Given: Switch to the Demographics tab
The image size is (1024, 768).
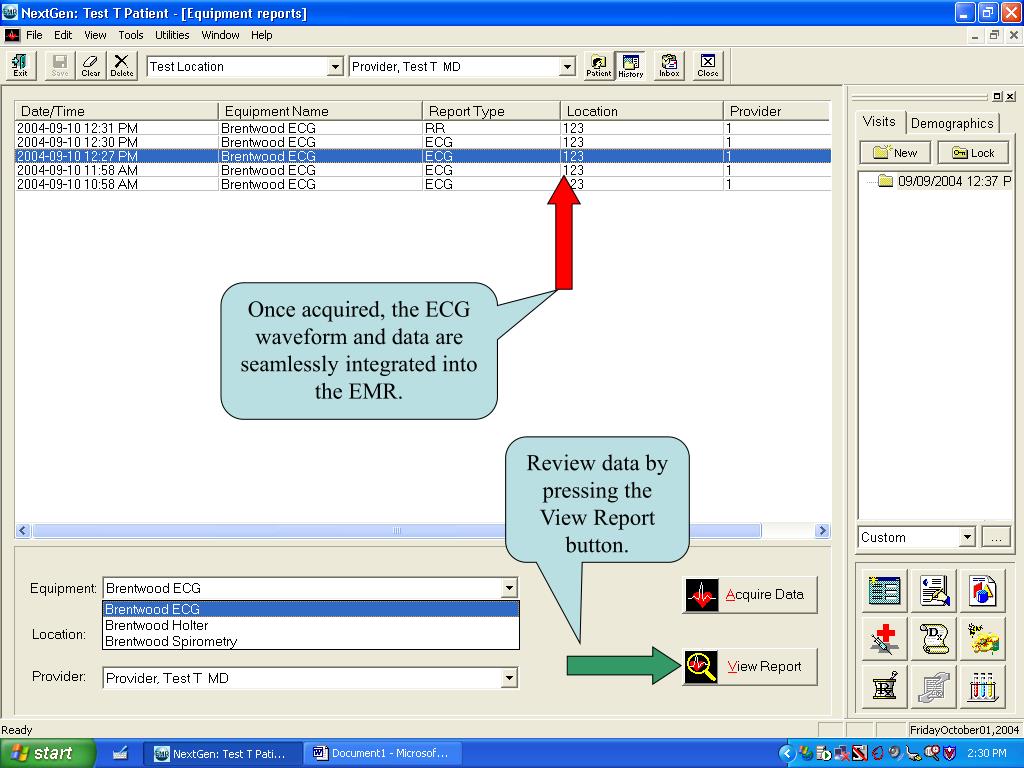Looking at the screenshot, I should point(952,123).
